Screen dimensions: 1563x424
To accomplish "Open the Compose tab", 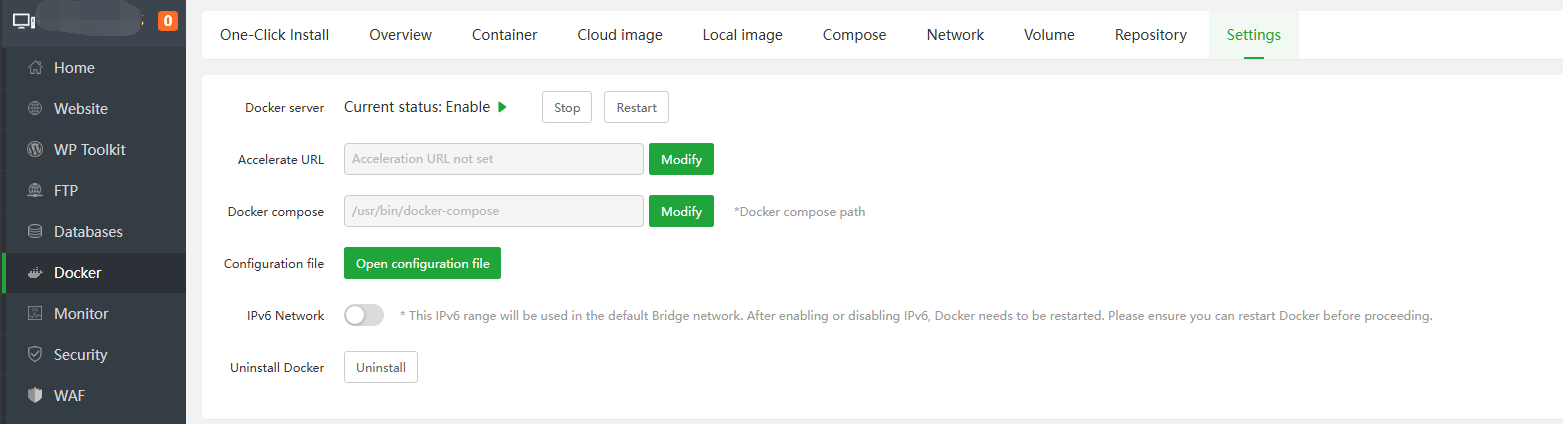I will 854,35.
